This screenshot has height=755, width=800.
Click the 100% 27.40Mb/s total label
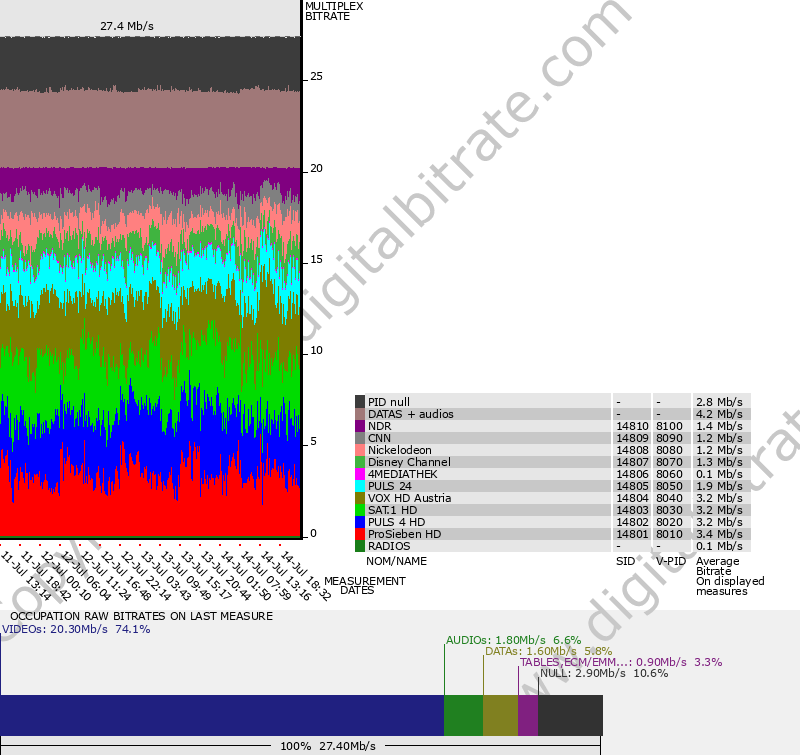point(328,746)
